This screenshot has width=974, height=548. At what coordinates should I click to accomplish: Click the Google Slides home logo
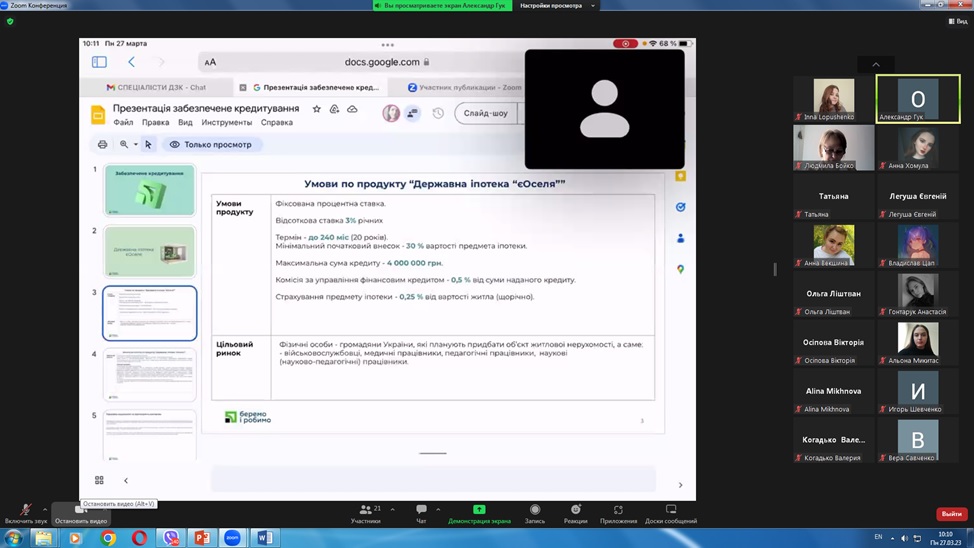pyautogui.click(x=98, y=115)
